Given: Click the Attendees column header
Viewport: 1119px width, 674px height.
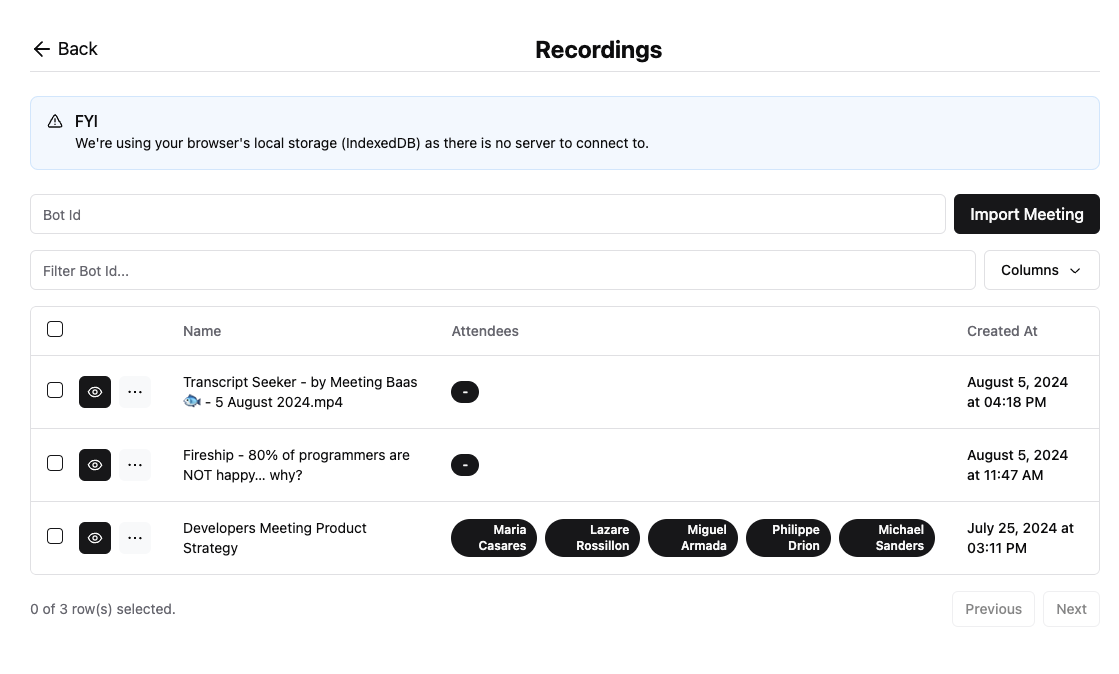Looking at the screenshot, I should 485,330.
